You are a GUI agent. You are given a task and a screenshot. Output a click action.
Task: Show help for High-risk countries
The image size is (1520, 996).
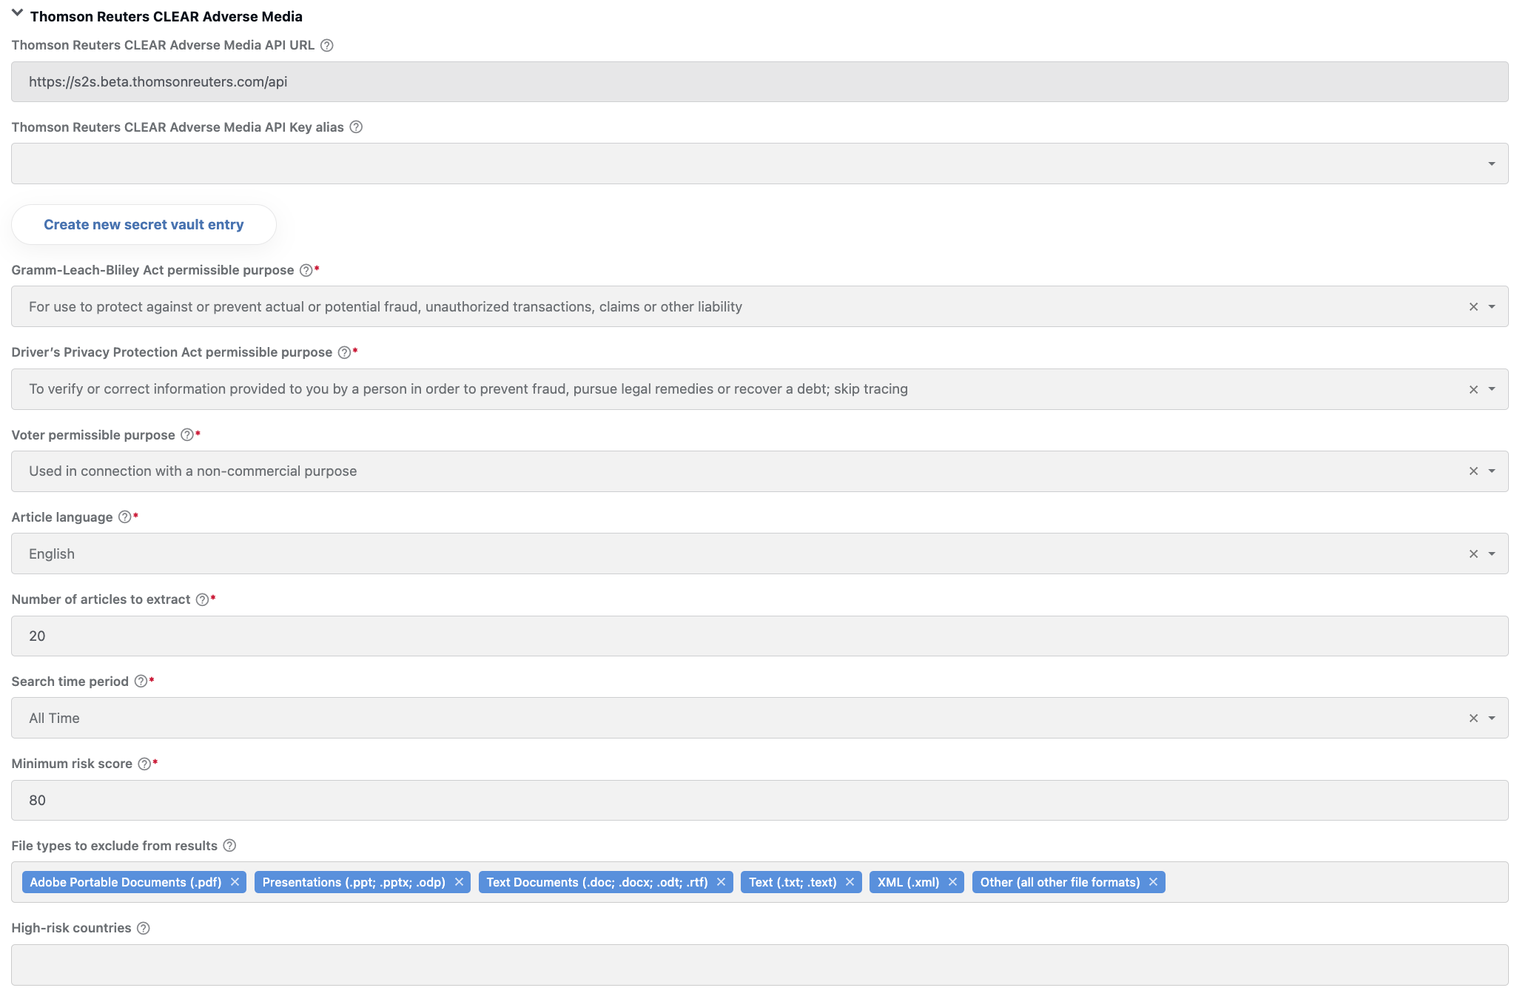tap(143, 928)
